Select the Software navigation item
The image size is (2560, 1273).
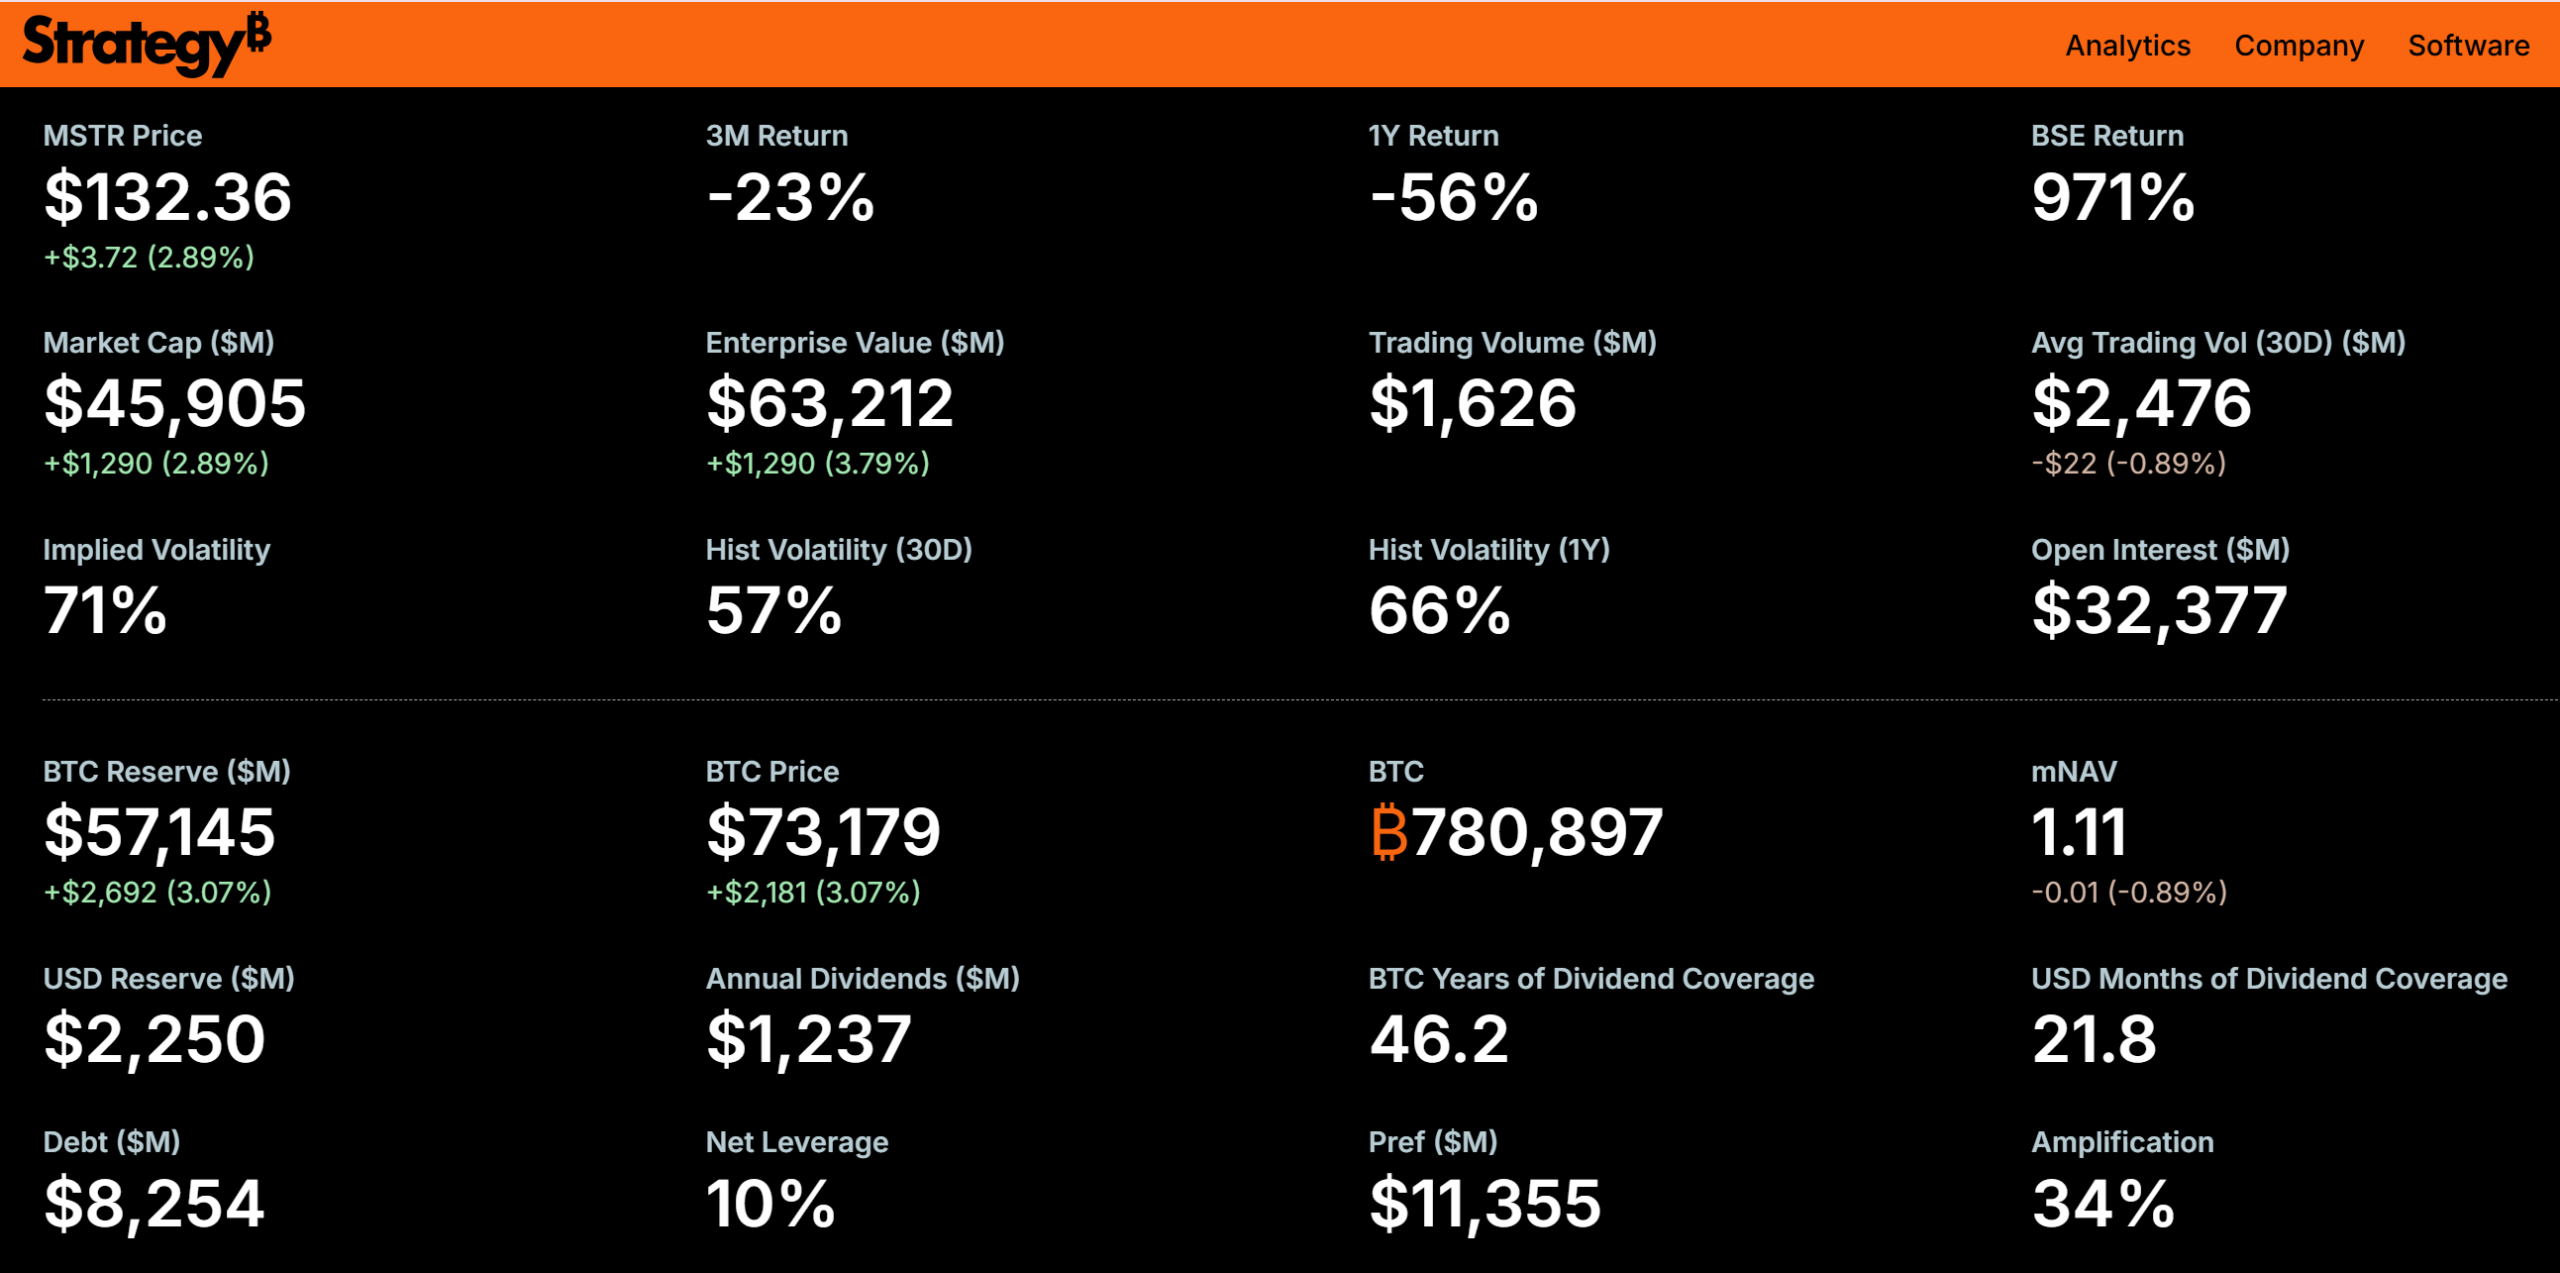2468,45
